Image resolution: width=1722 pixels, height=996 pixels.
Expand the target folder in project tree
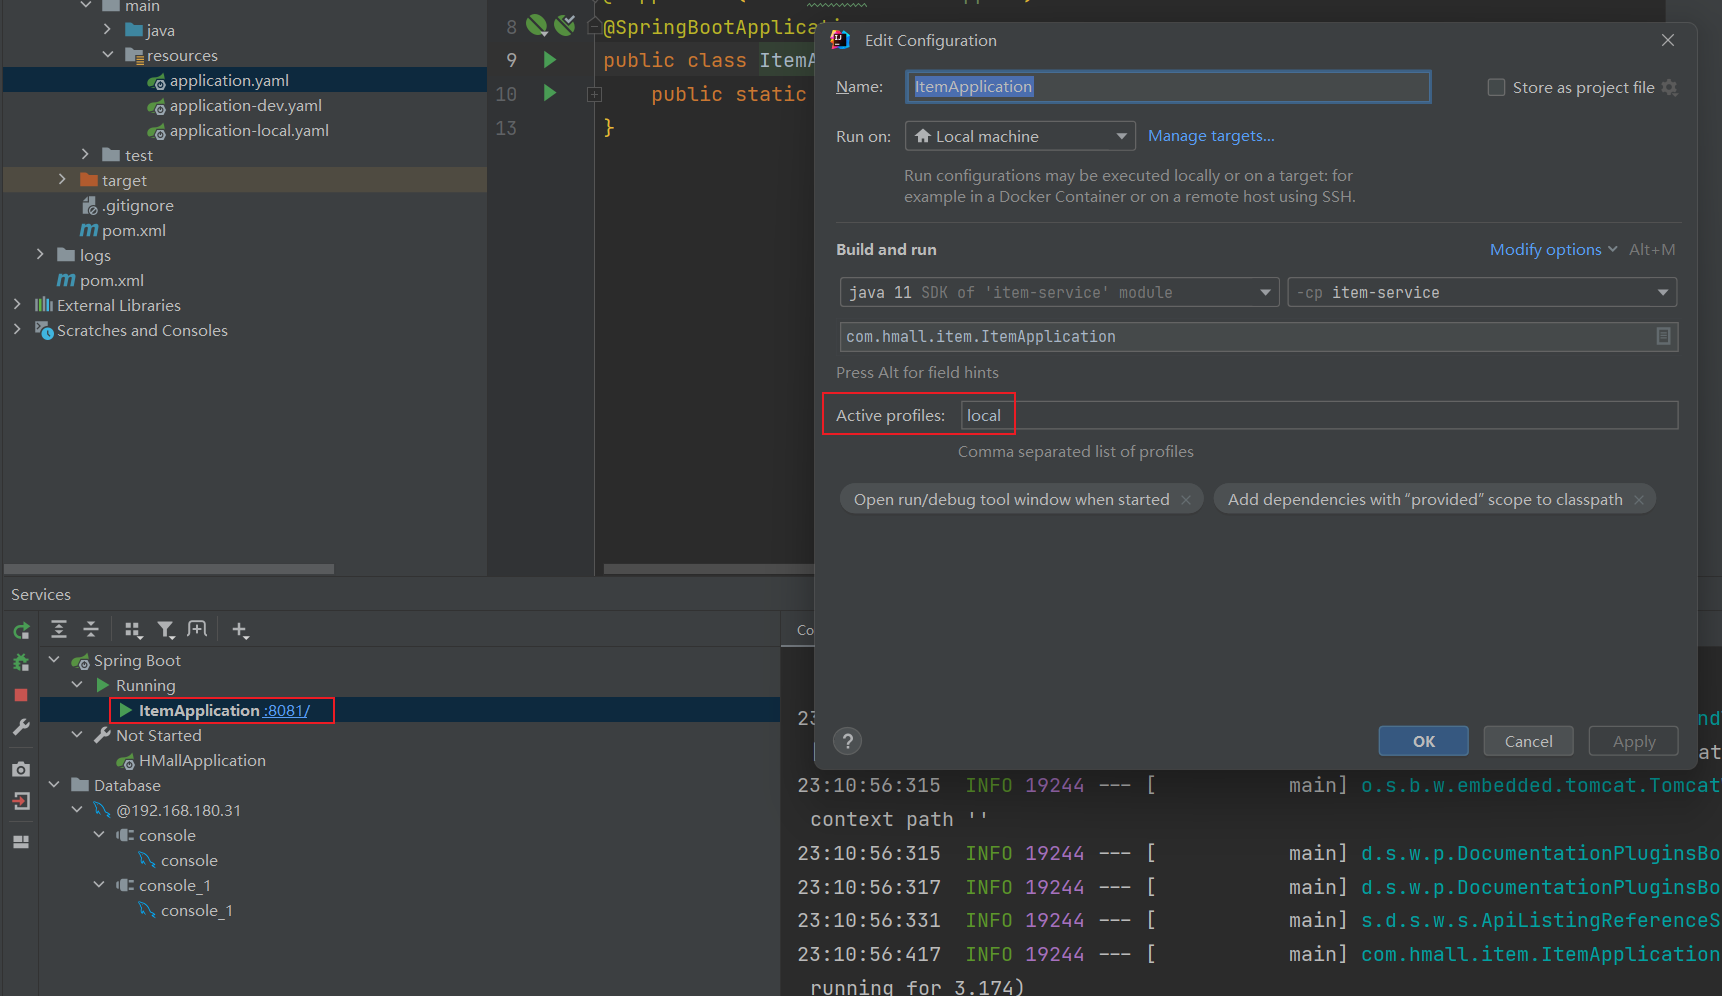tap(62, 180)
